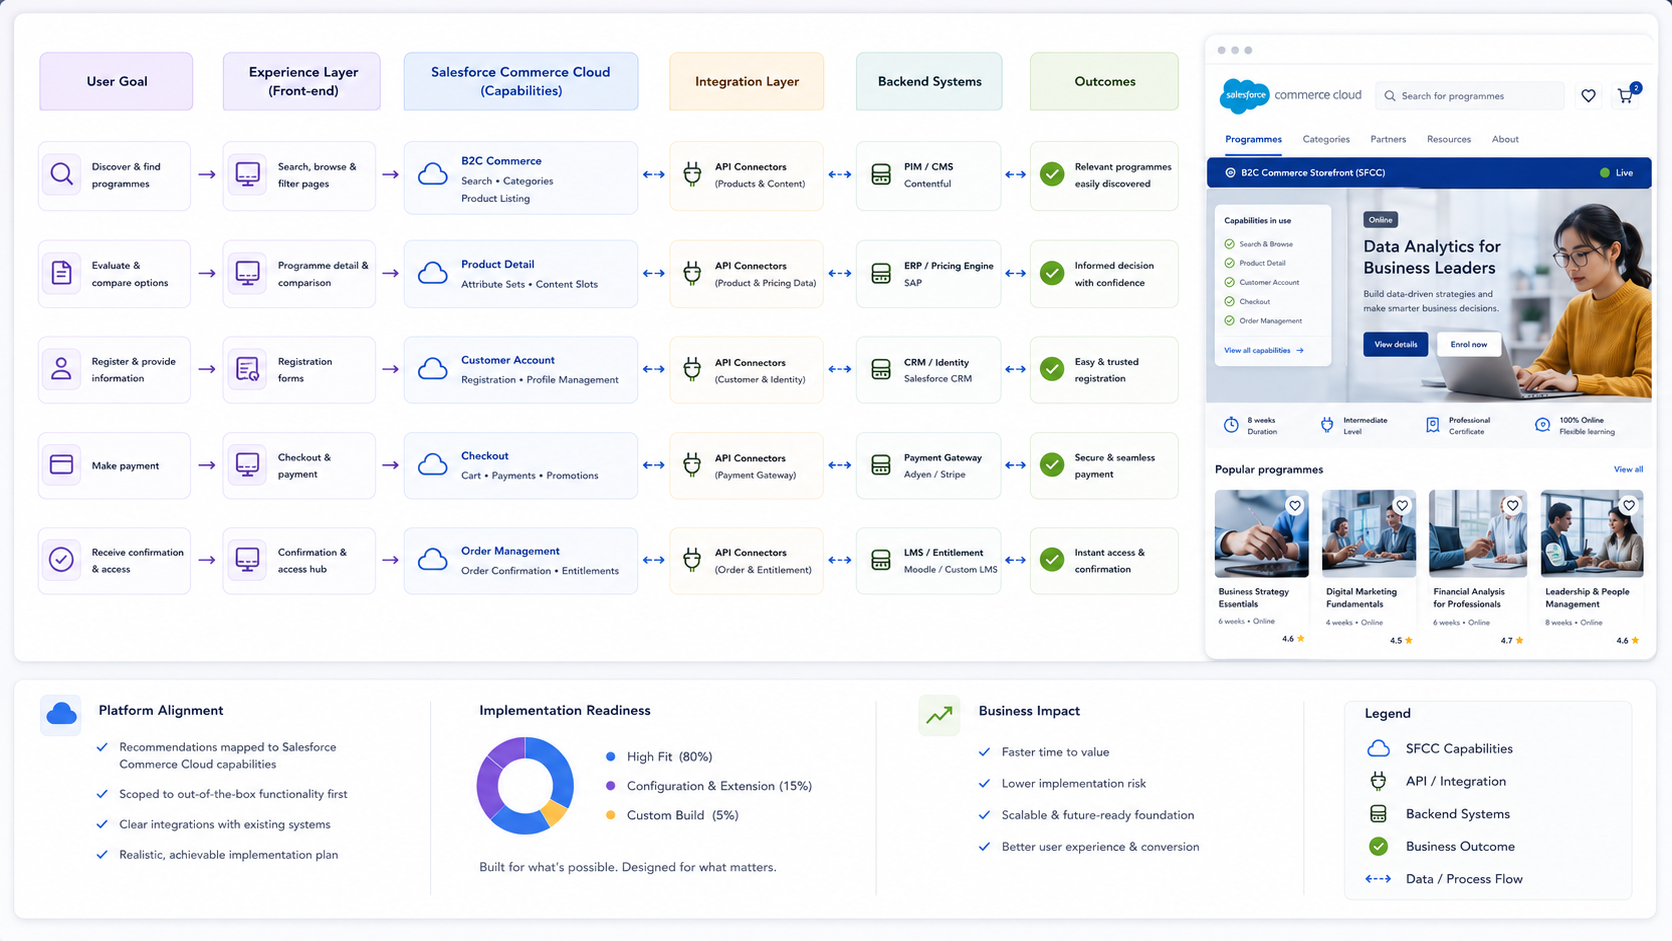This screenshot has width=1672, height=941.
Task: Click the orange Custom Build (5%) legend dot
Action: (x=610, y=815)
